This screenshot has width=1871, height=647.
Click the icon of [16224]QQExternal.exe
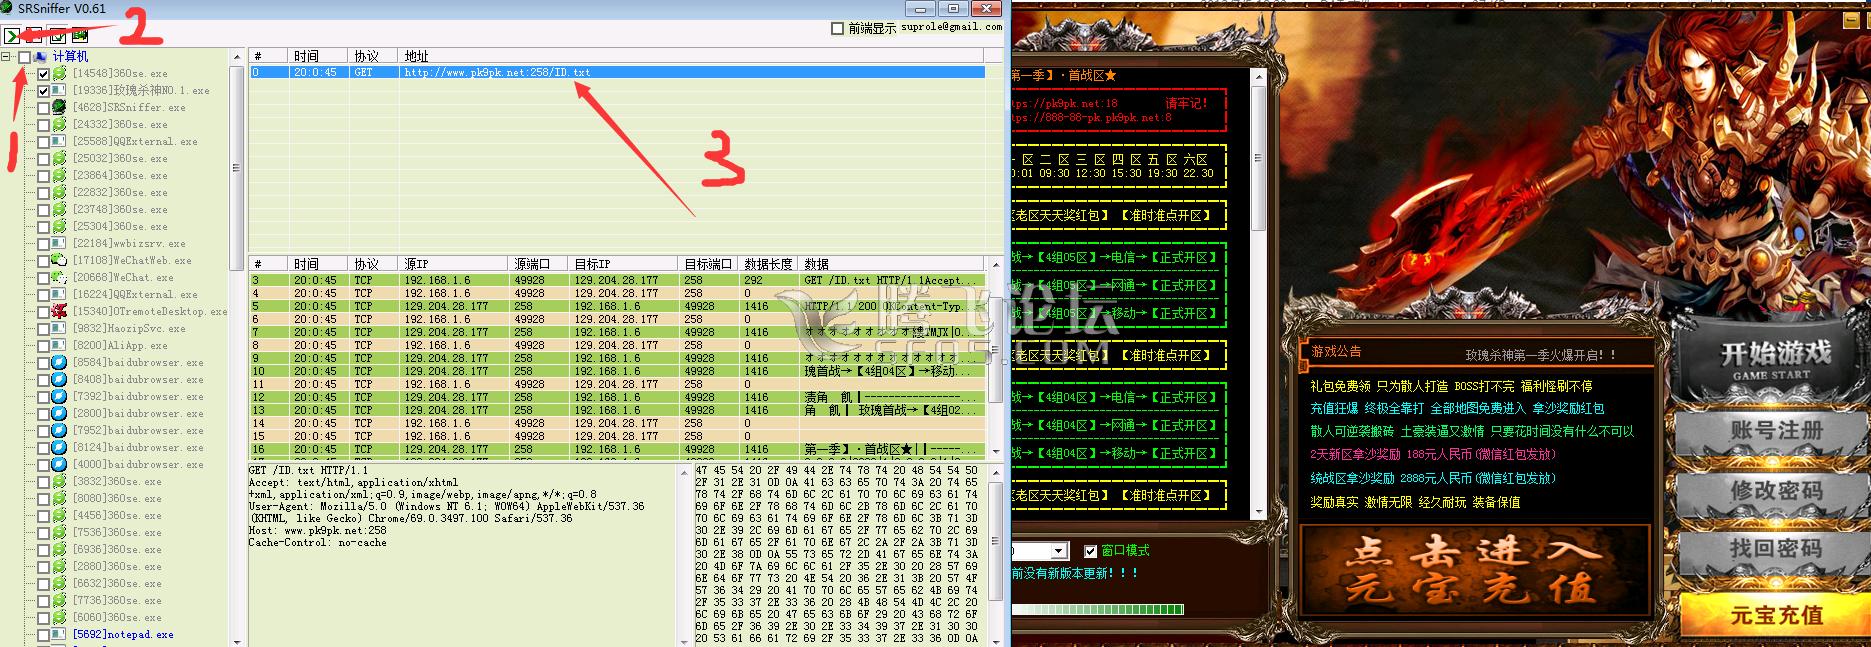tap(59, 294)
